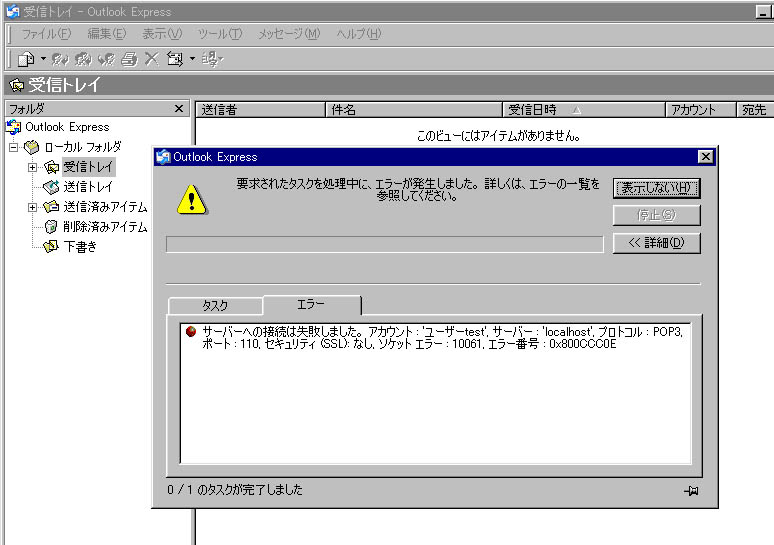
Task: Select 下書き drafts folder in the tree
Action: coord(80,246)
